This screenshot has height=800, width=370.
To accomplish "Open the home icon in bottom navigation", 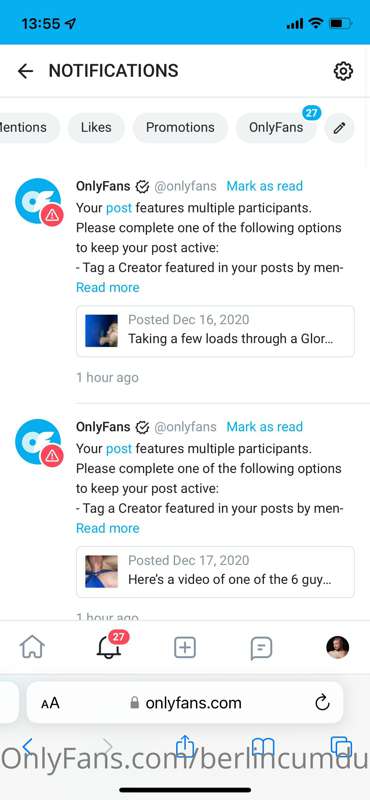I will click(x=32, y=648).
